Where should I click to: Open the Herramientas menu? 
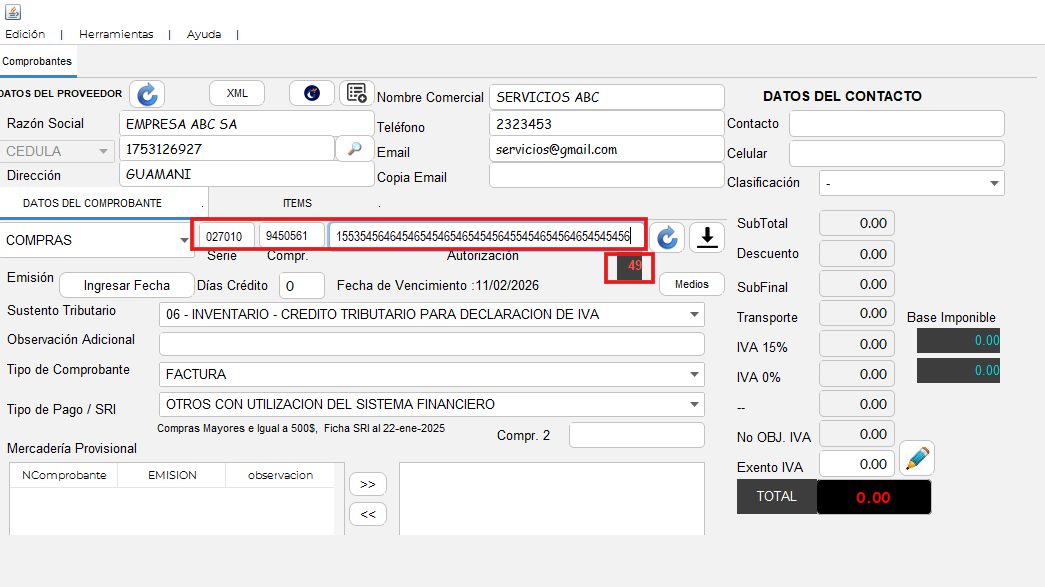point(116,34)
